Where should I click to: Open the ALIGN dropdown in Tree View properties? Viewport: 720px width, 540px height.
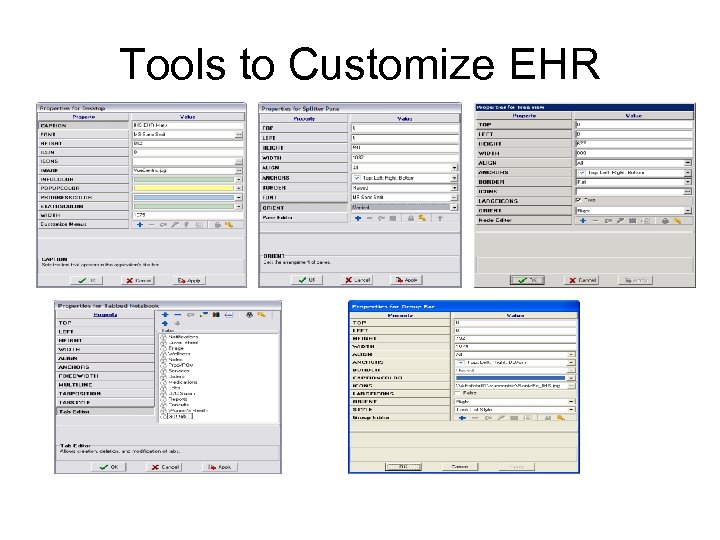tap(687, 163)
